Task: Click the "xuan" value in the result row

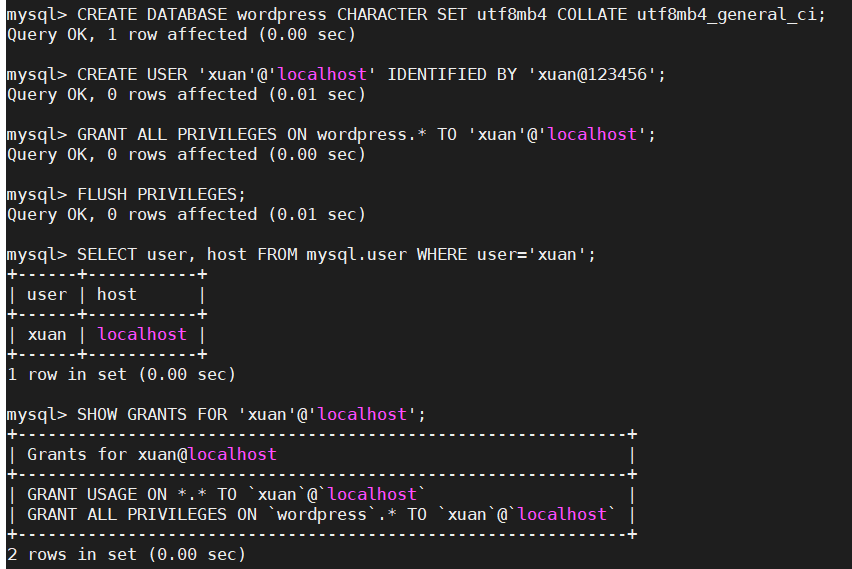Action: [x=47, y=334]
